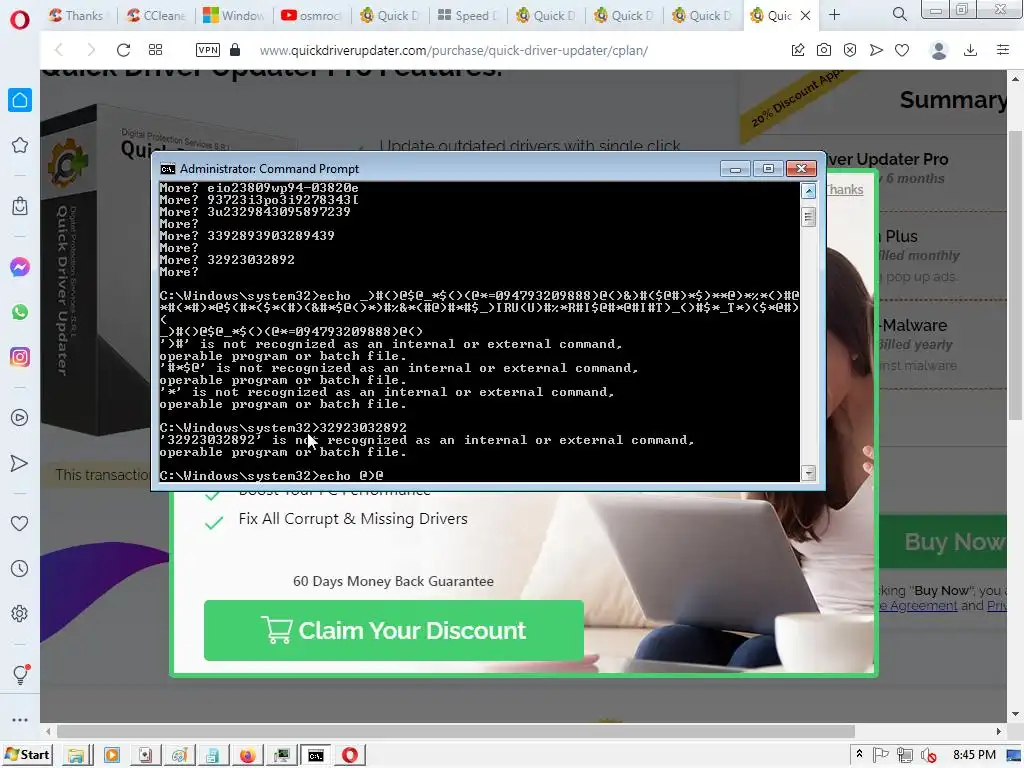Minimize the Command Prompt window
This screenshot has height=768, width=1024.
[735, 169]
